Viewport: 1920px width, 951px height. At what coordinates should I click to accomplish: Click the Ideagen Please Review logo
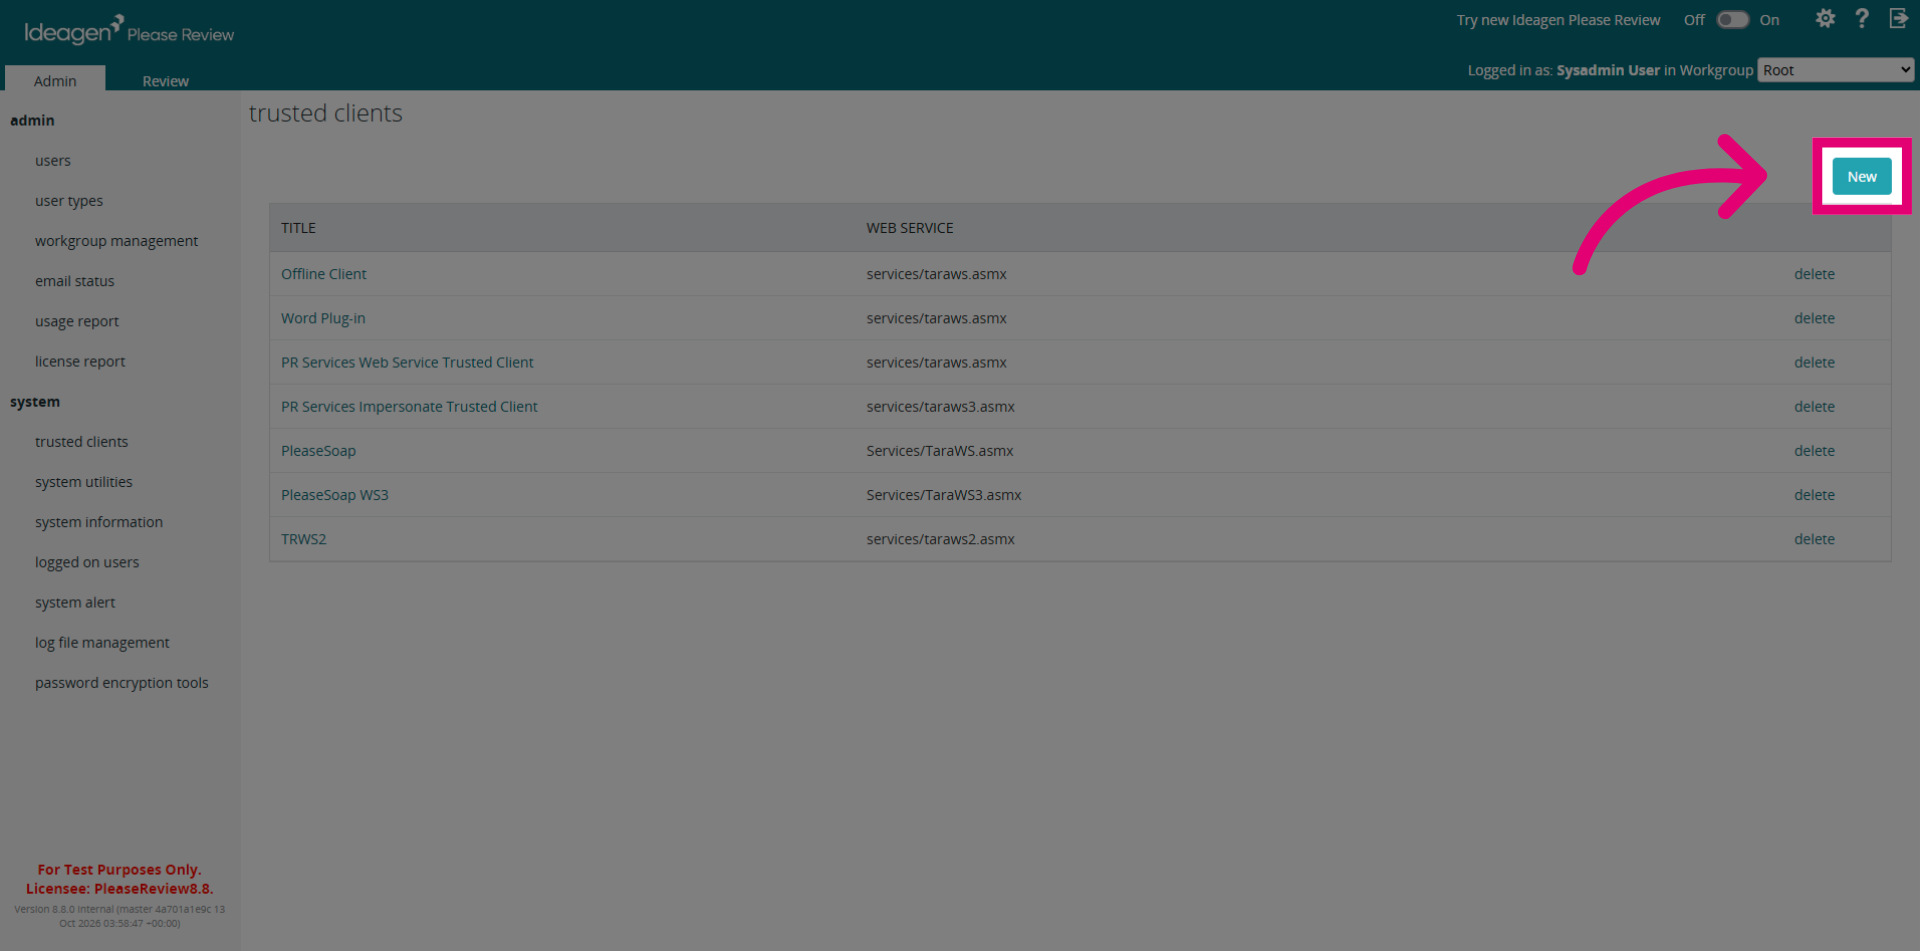129,30
